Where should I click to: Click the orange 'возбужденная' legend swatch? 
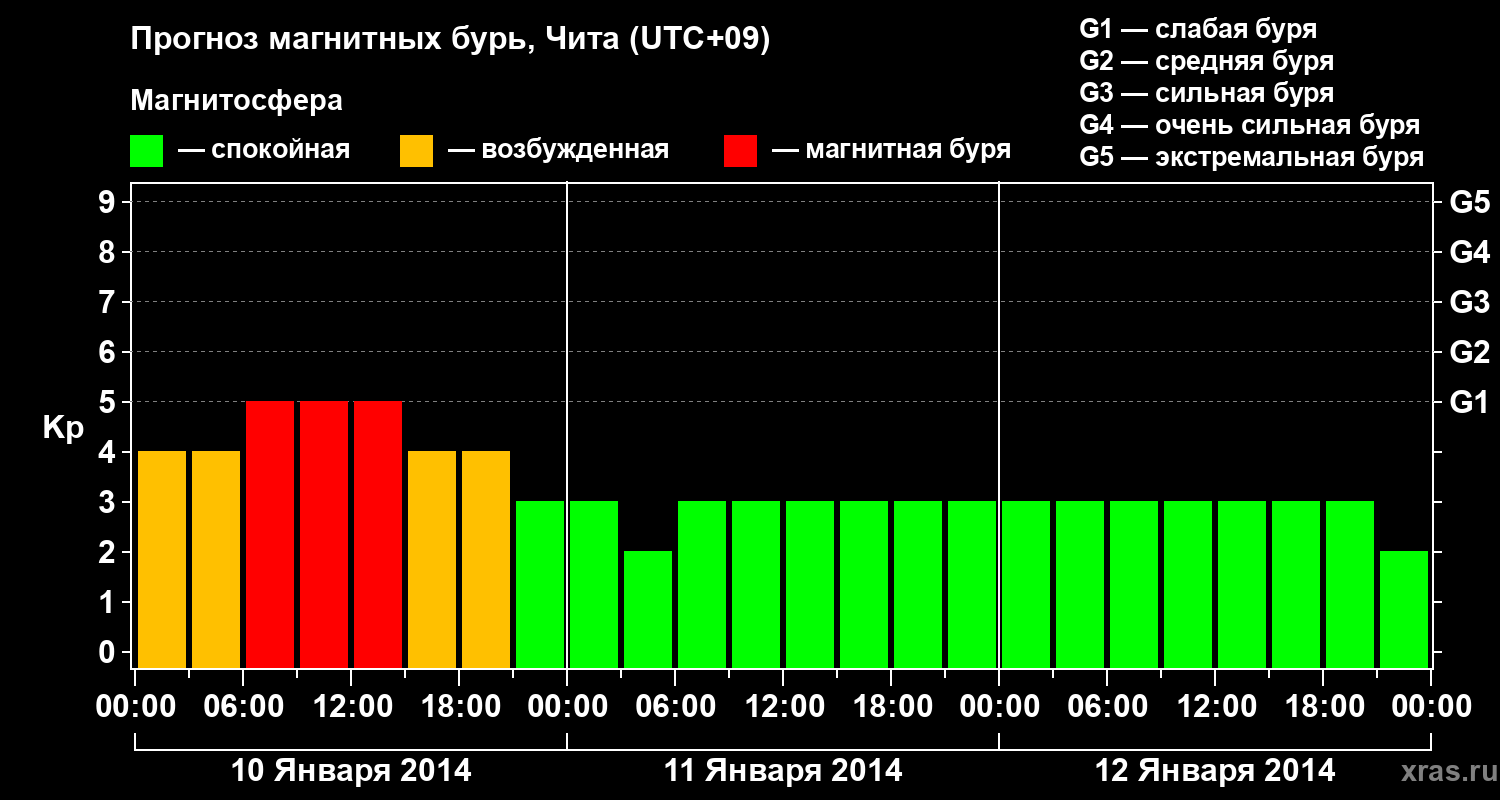(x=417, y=151)
